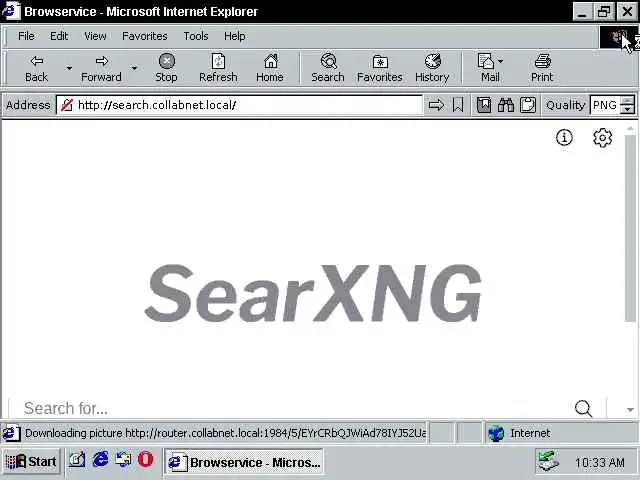Print the current page
Screen dimensions: 640x480
pos(542,69)
